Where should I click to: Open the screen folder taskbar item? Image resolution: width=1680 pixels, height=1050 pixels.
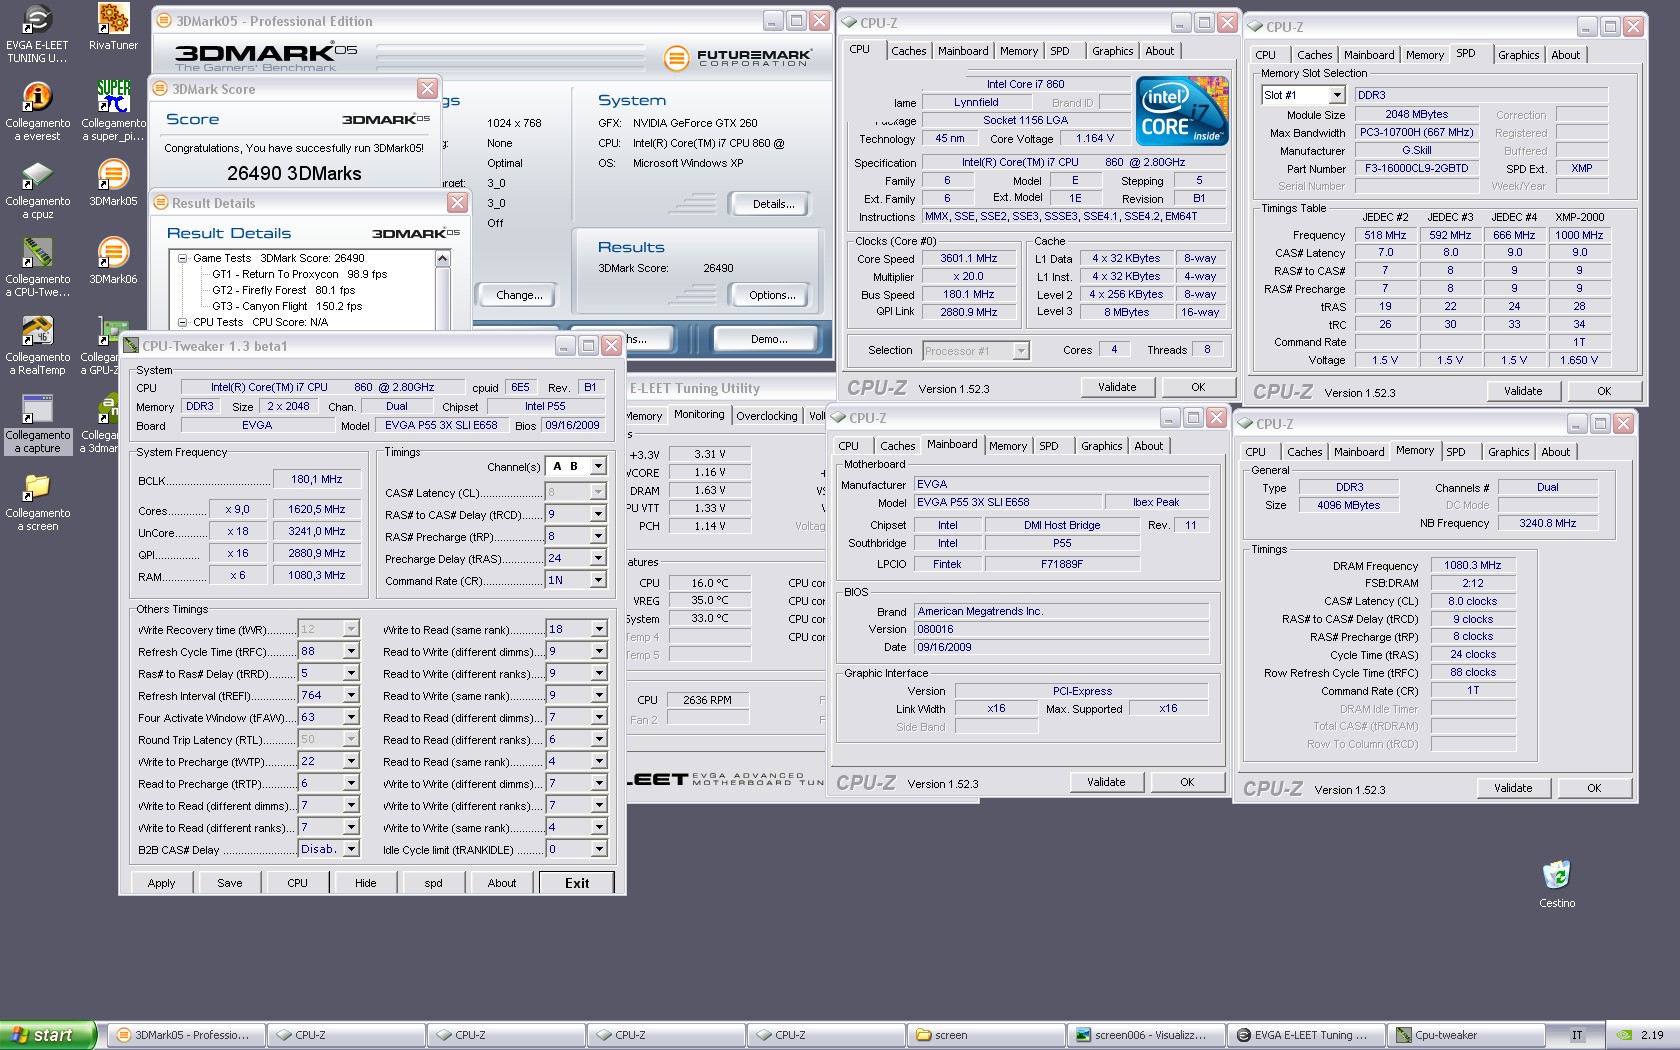pyautogui.click(x=985, y=1035)
